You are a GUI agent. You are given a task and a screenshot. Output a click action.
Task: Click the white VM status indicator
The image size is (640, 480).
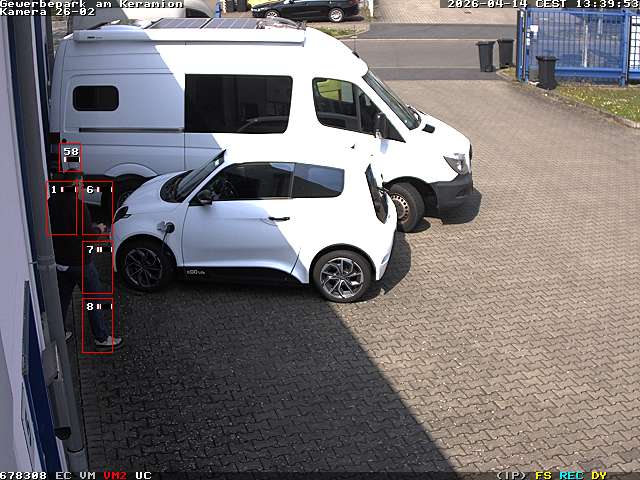(x=88, y=475)
